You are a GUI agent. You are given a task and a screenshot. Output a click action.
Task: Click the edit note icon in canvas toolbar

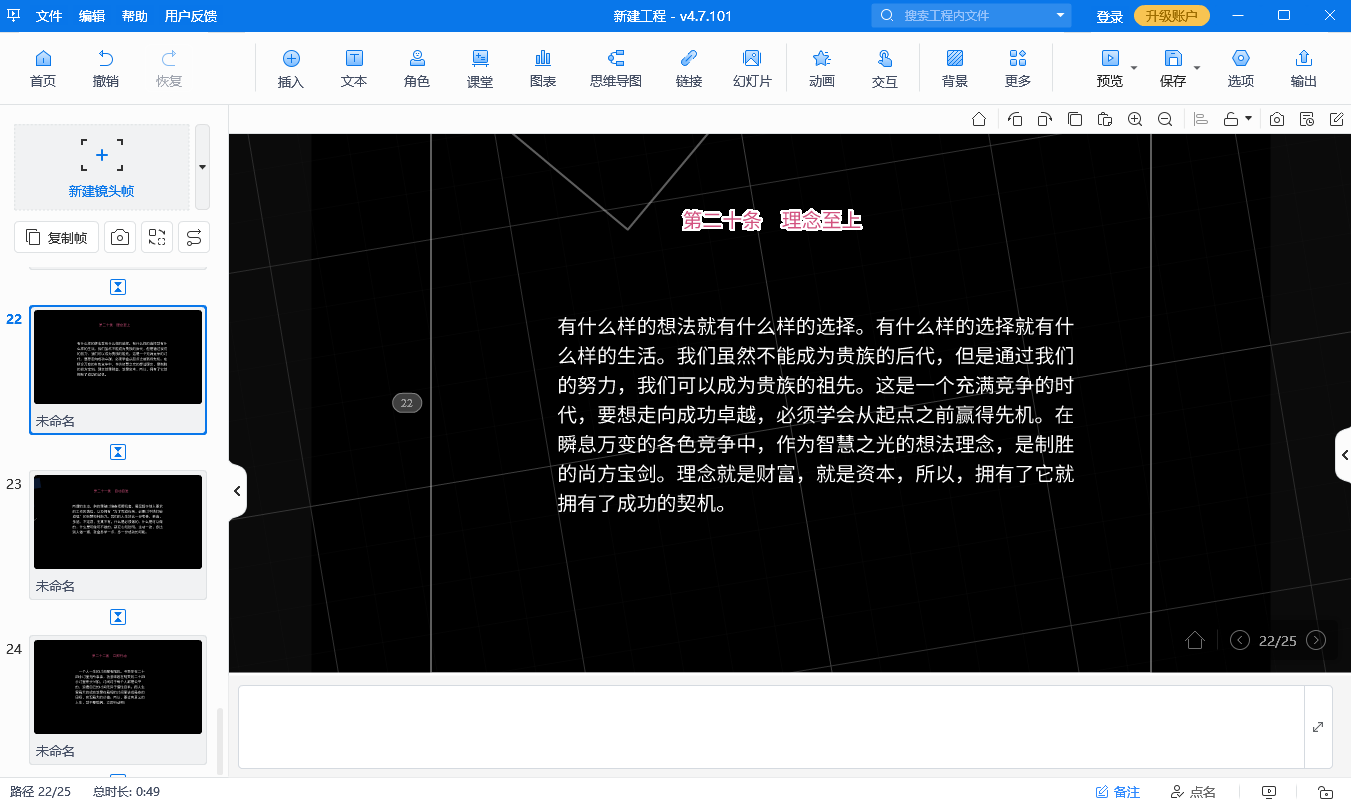tap(1337, 119)
